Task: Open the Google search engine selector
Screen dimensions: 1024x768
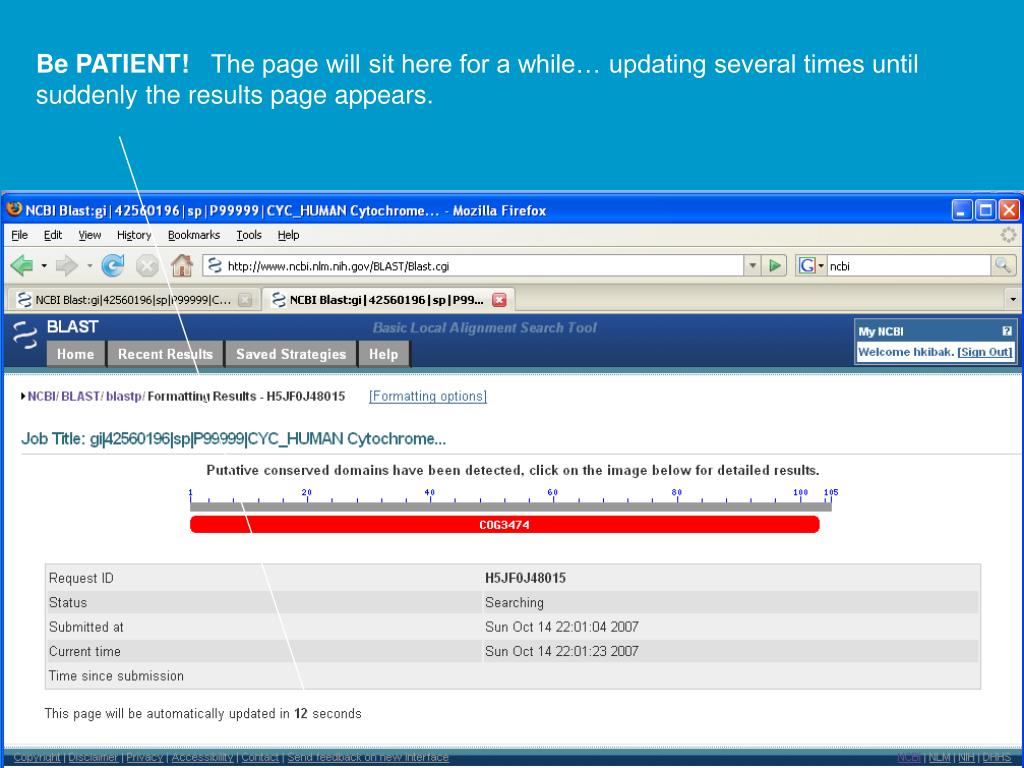Action: point(811,266)
